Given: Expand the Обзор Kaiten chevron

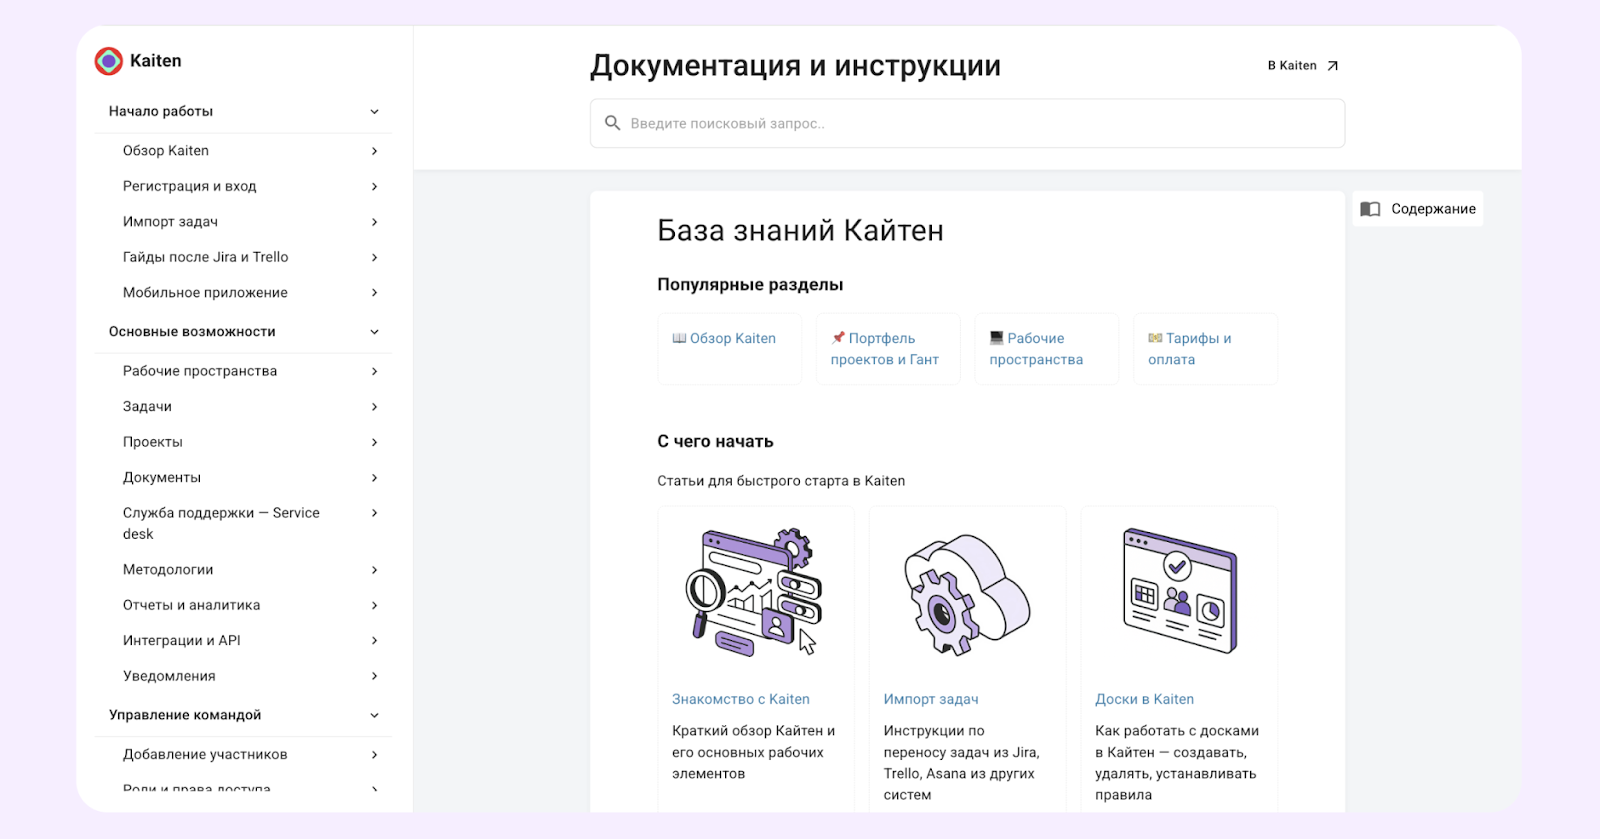Looking at the screenshot, I should pos(375,151).
